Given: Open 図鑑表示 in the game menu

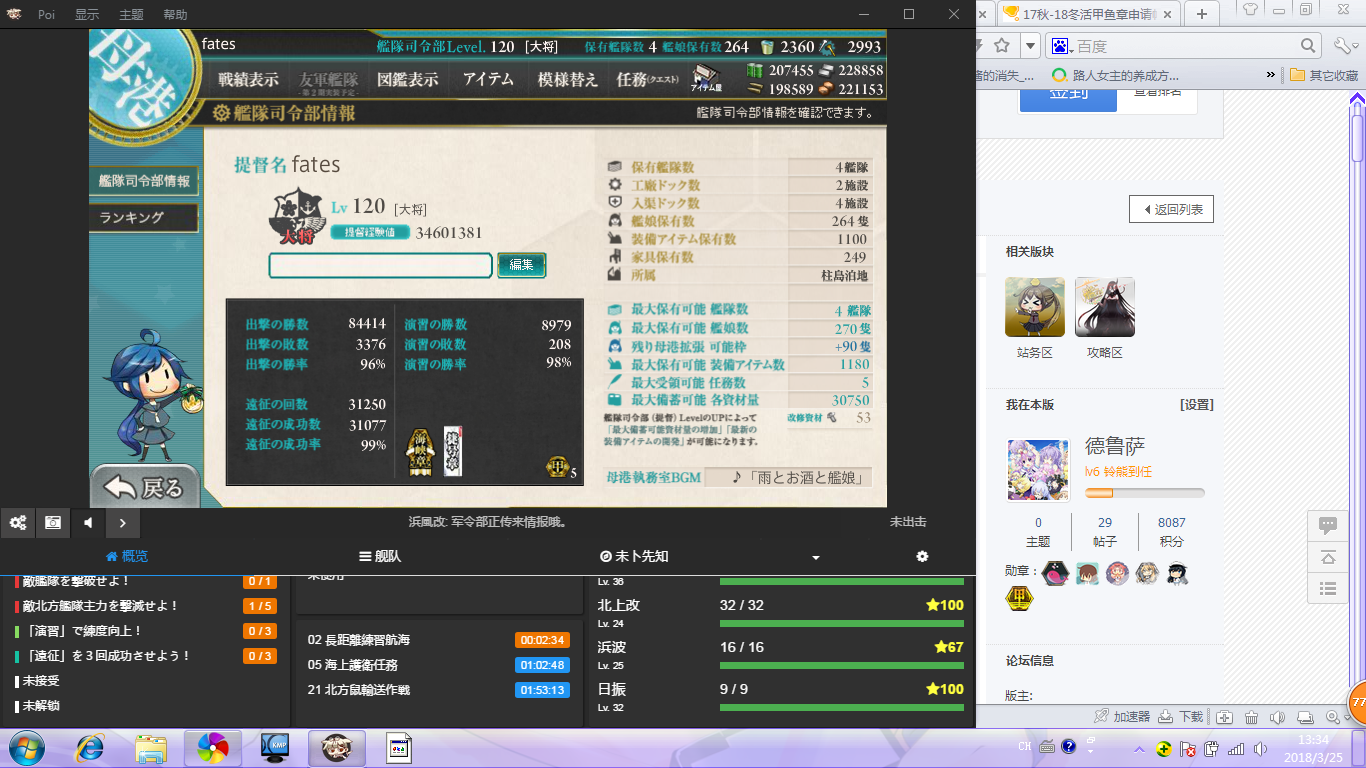Looking at the screenshot, I should tap(407, 80).
